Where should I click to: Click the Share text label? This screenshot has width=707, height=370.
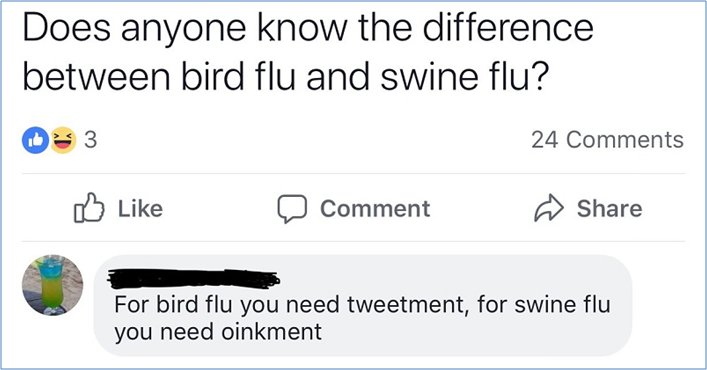610,209
